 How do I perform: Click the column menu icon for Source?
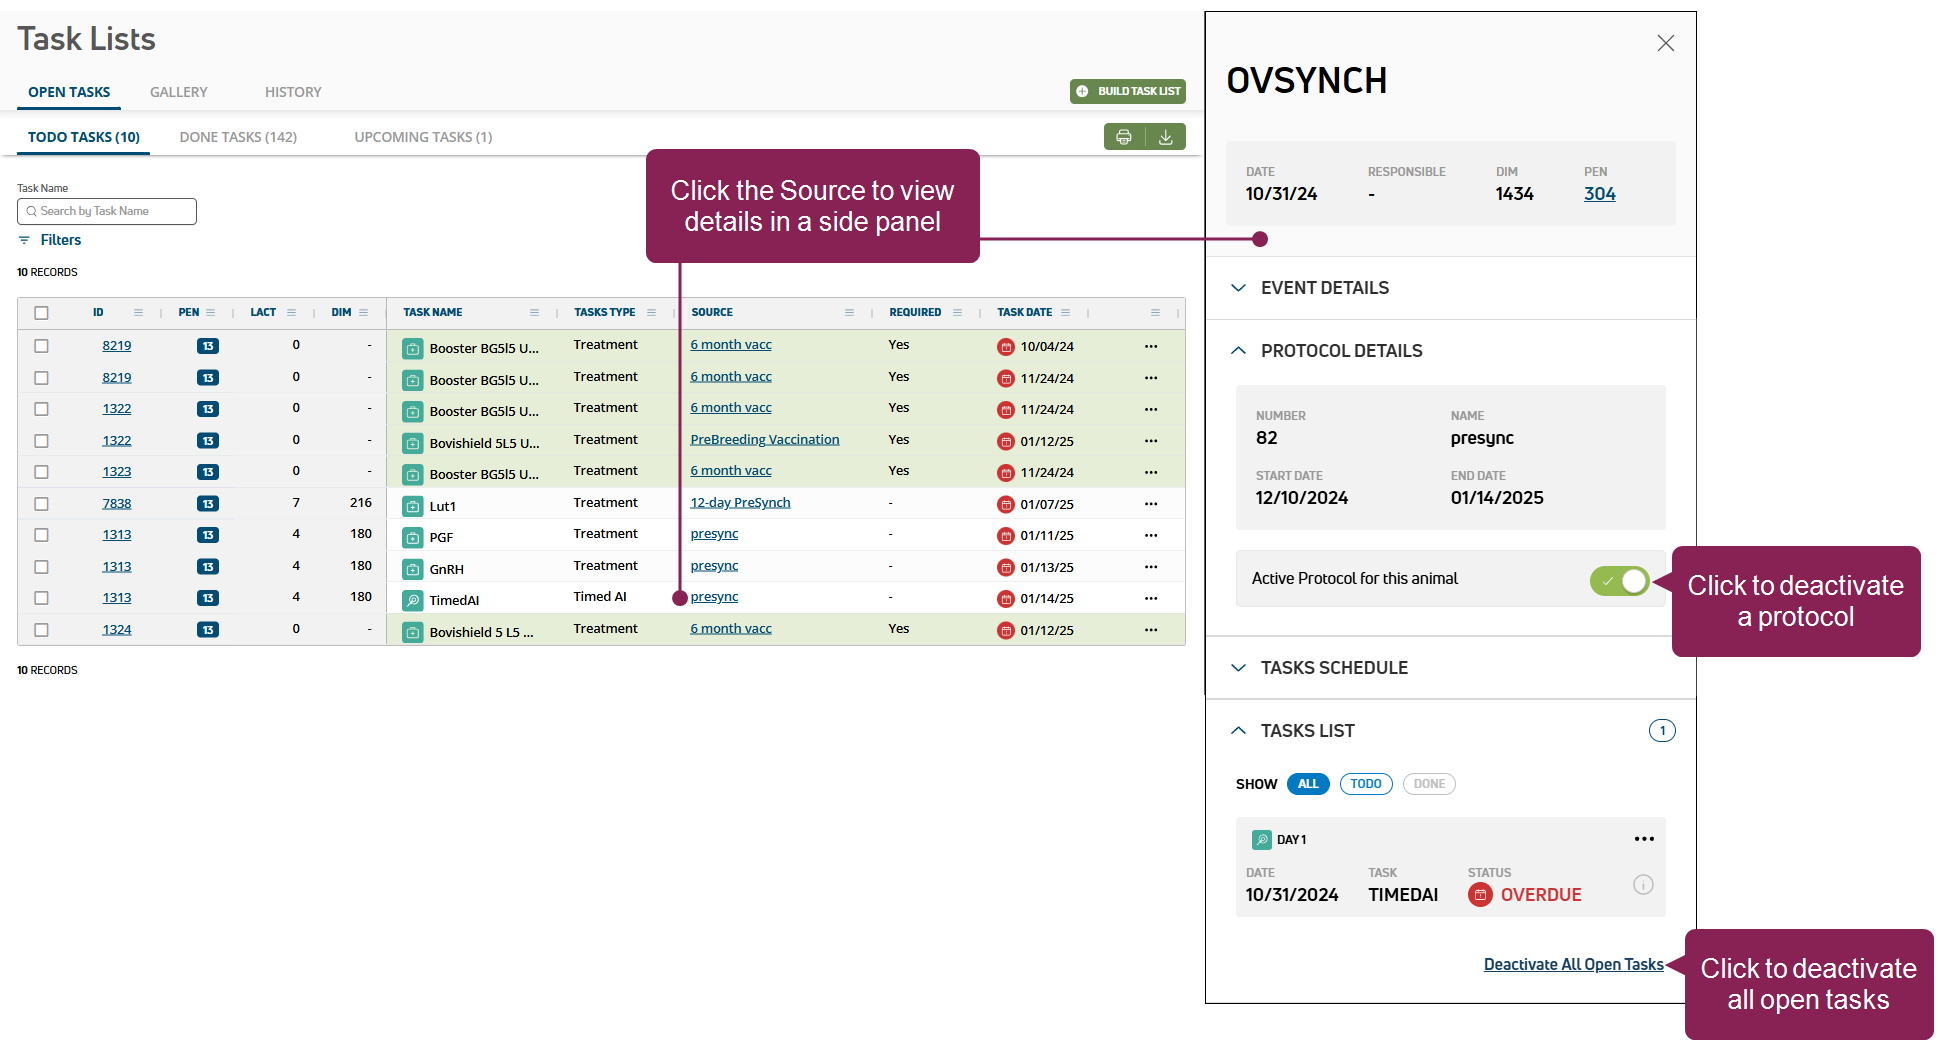tap(849, 313)
